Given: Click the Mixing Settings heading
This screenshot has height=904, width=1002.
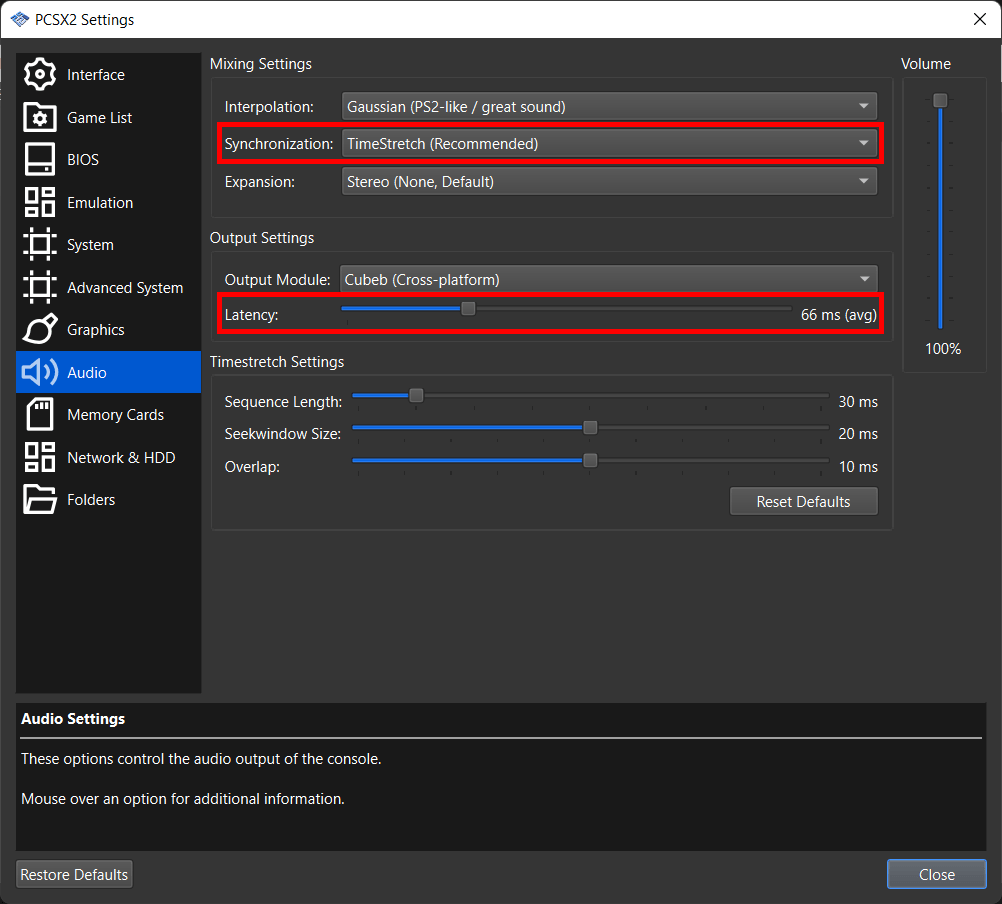Looking at the screenshot, I should pyautogui.click(x=261, y=64).
